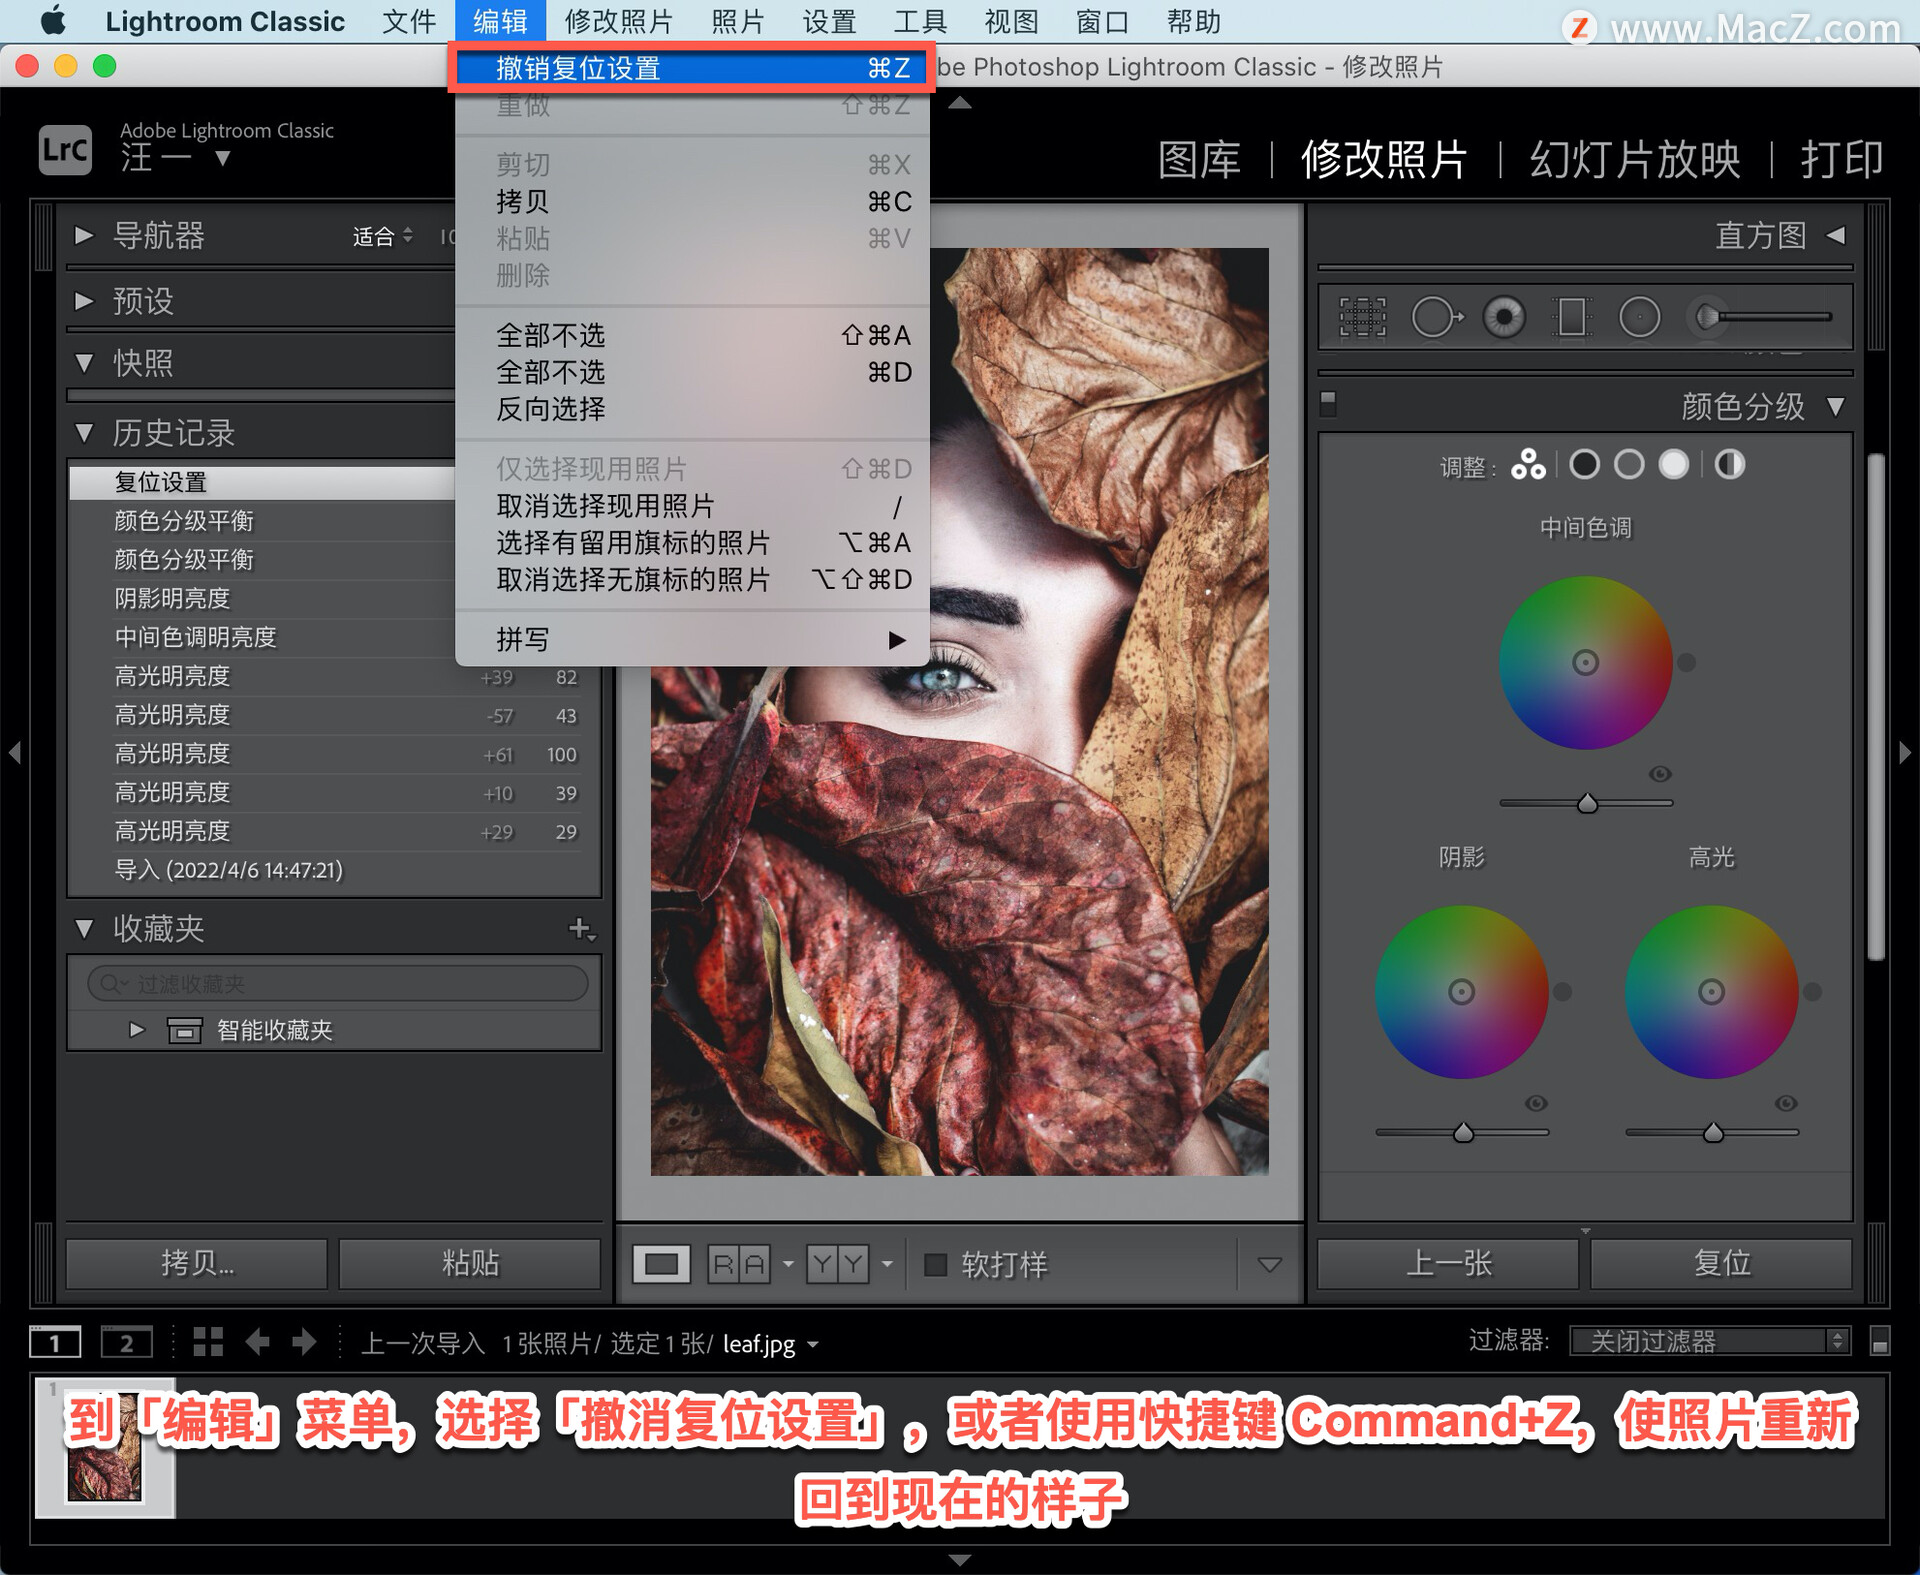Collapse the Collections panel

84,929
